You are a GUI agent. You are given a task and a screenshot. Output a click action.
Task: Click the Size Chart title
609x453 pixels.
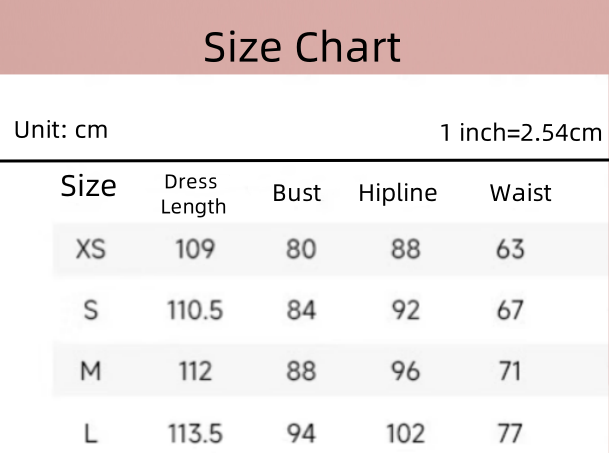tap(302, 47)
